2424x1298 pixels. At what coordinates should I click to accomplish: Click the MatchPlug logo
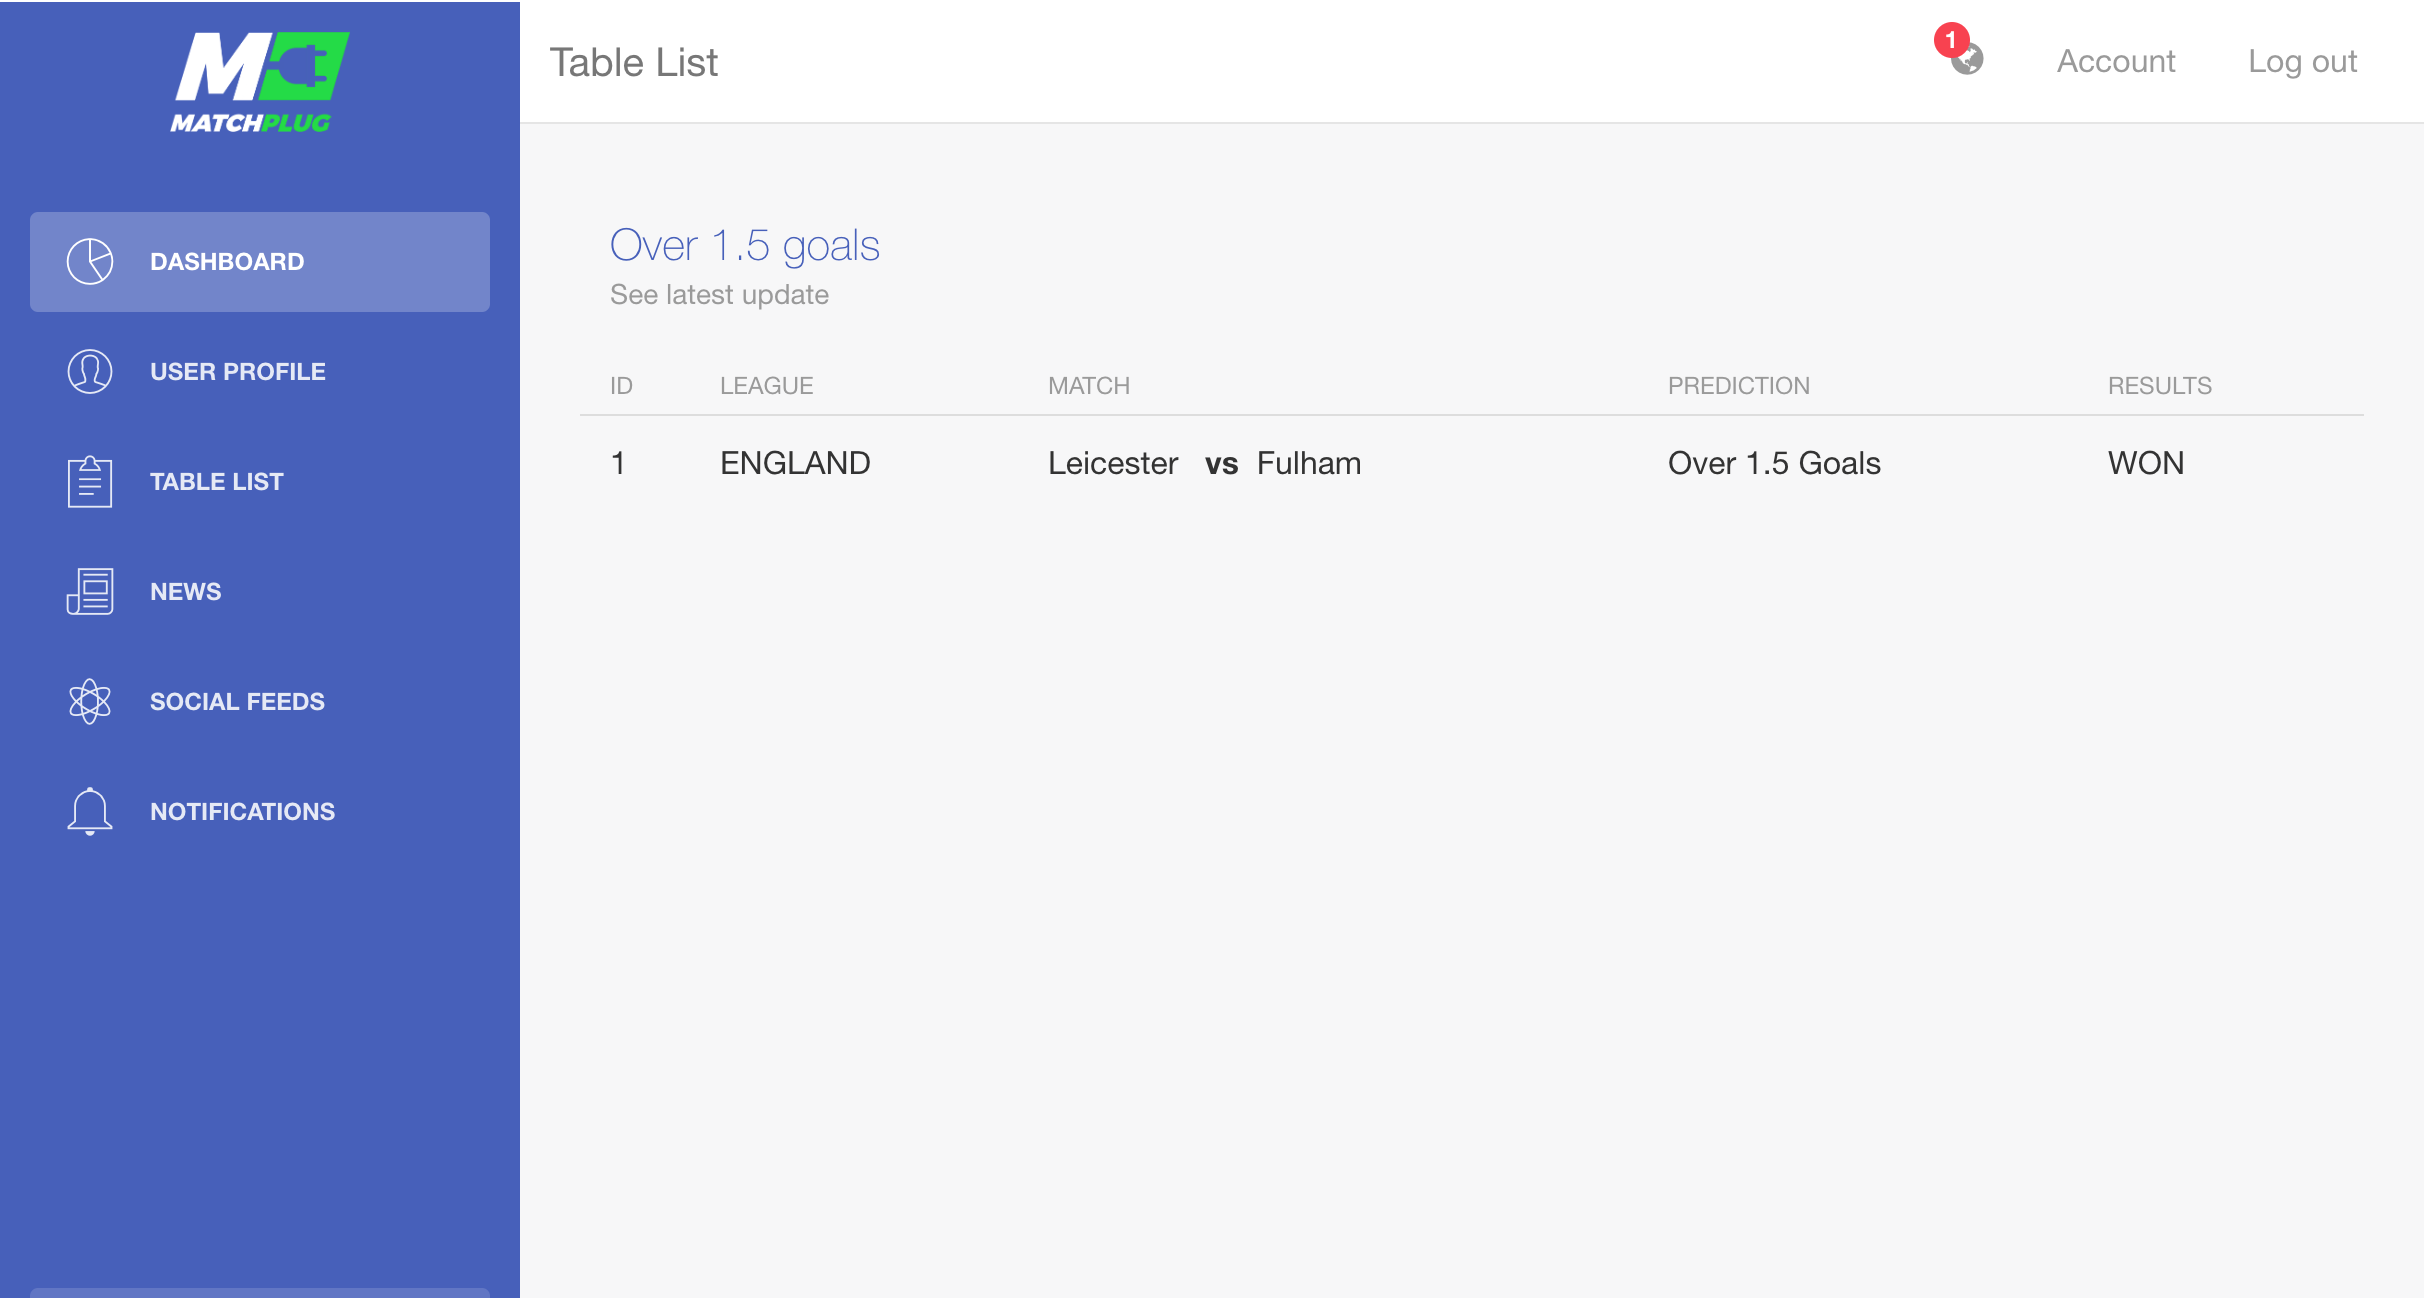coord(260,83)
